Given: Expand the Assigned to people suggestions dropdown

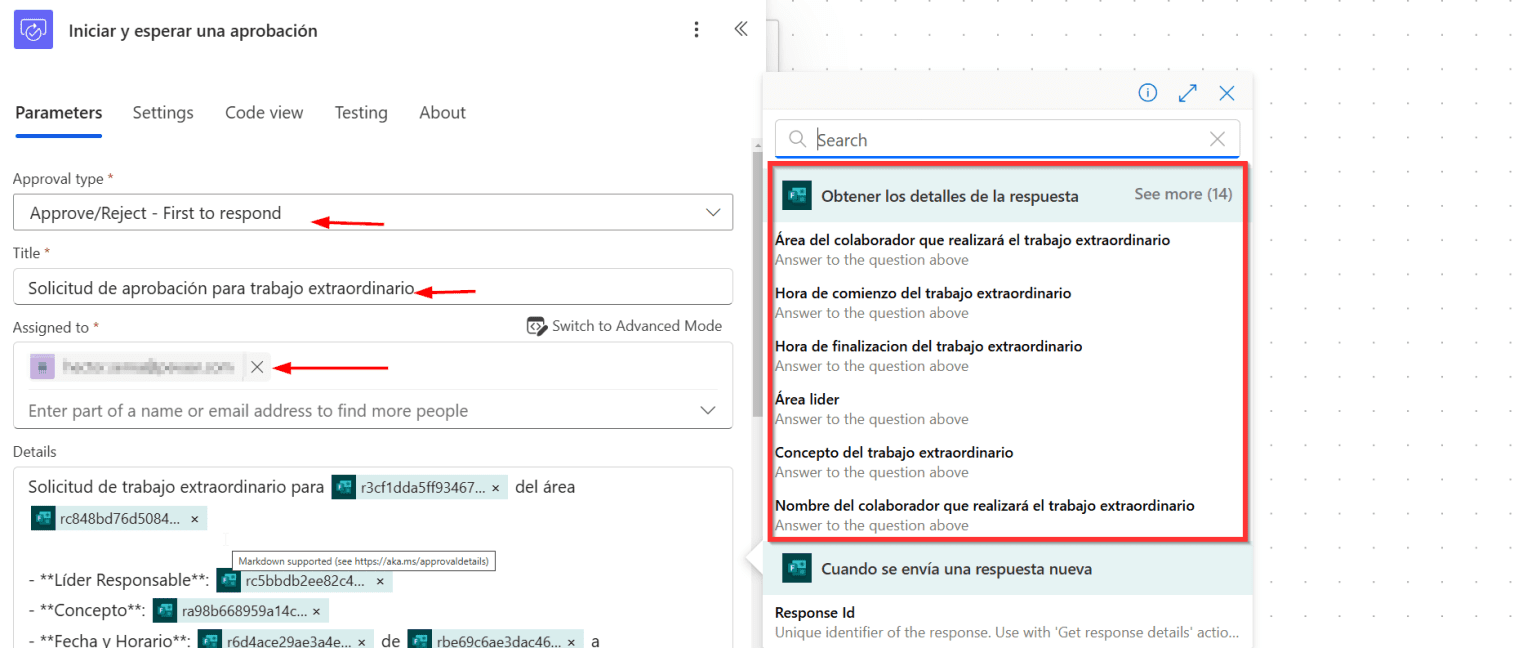Looking at the screenshot, I should click(x=707, y=411).
